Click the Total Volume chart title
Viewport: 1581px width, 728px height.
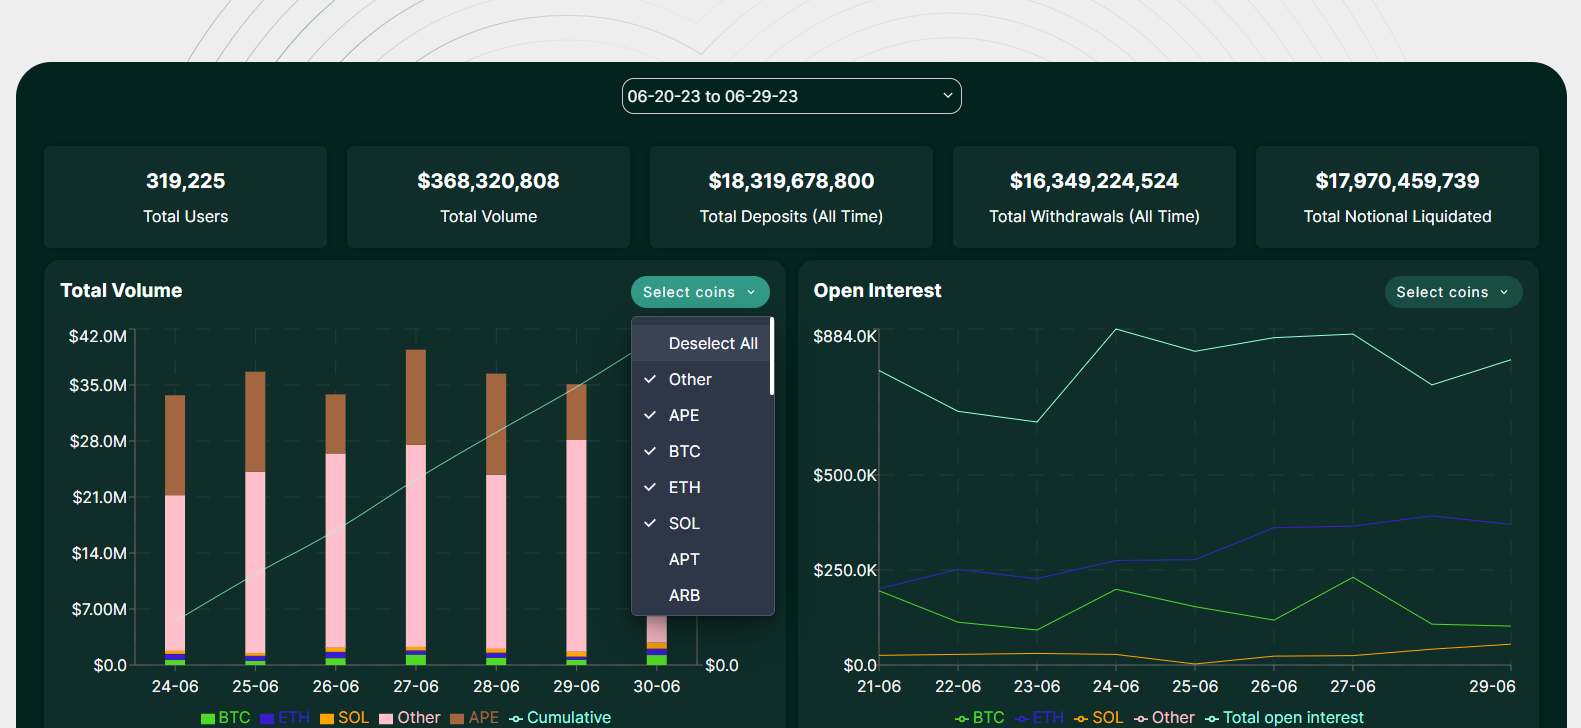pyautogui.click(x=121, y=291)
